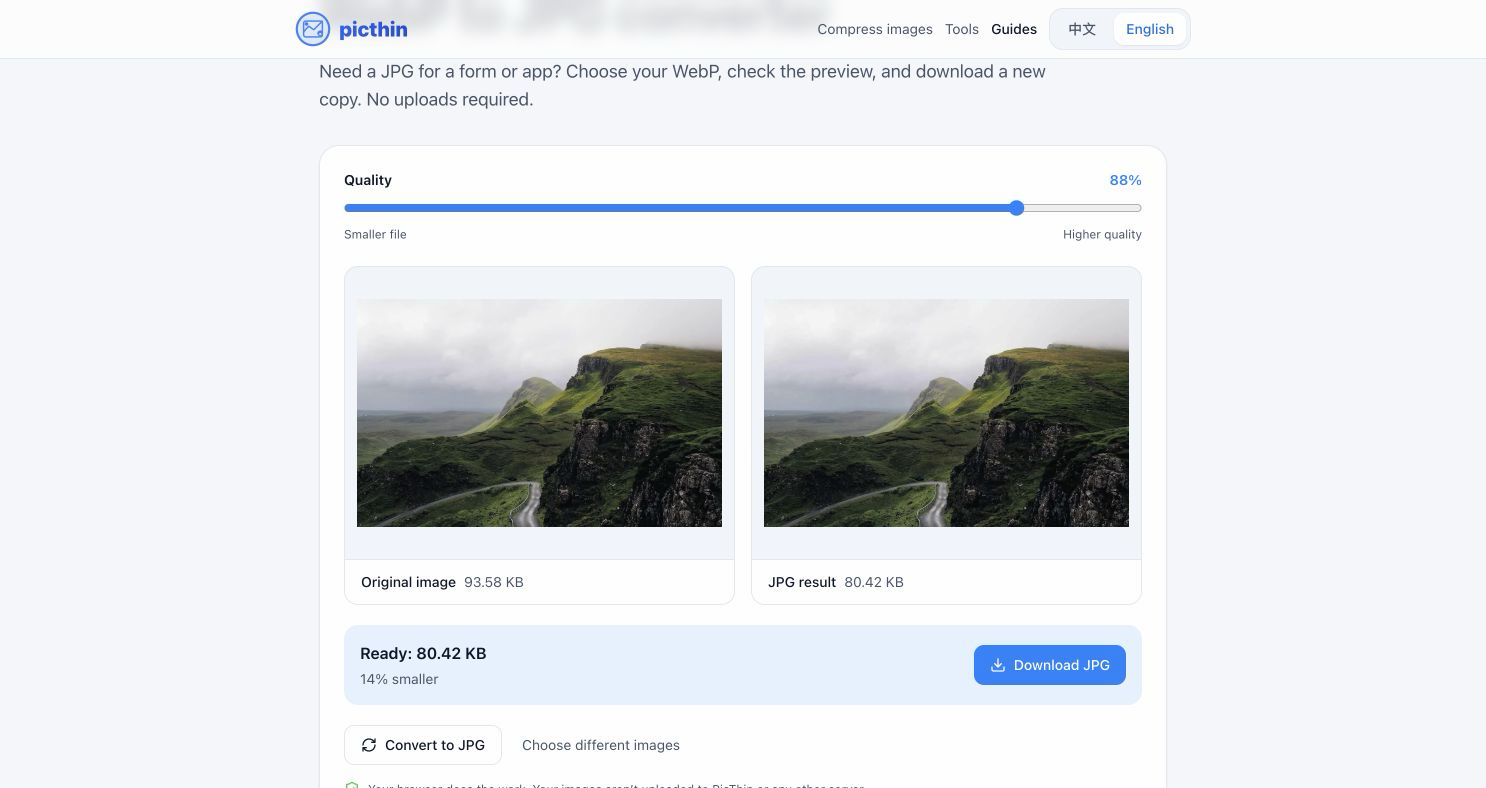Click the picthin envelope logo icon
This screenshot has width=1486, height=788.
(x=313, y=29)
